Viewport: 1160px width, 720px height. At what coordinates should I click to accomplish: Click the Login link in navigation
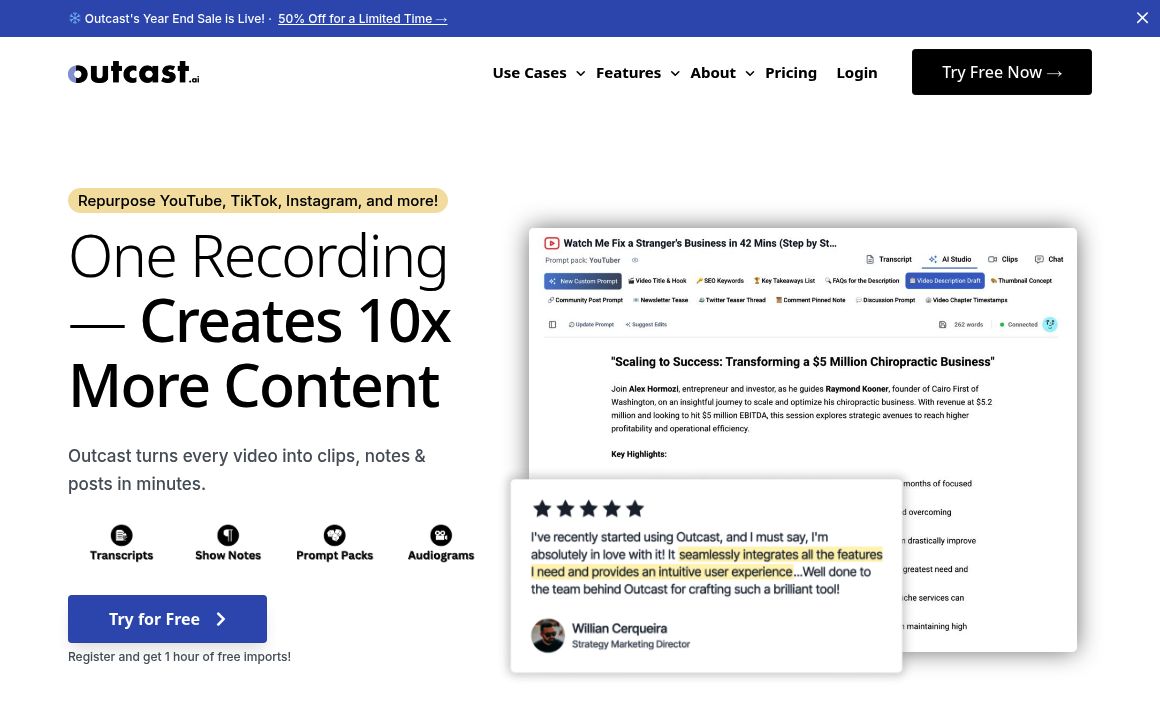coord(857,73)
